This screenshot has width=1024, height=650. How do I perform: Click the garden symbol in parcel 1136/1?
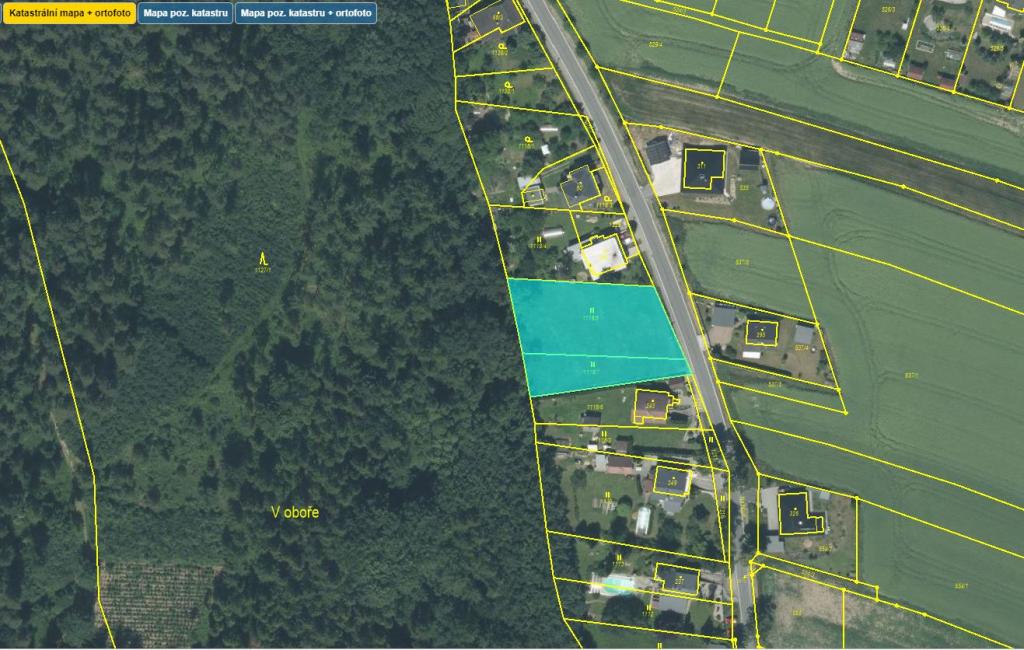coord(508,86)
